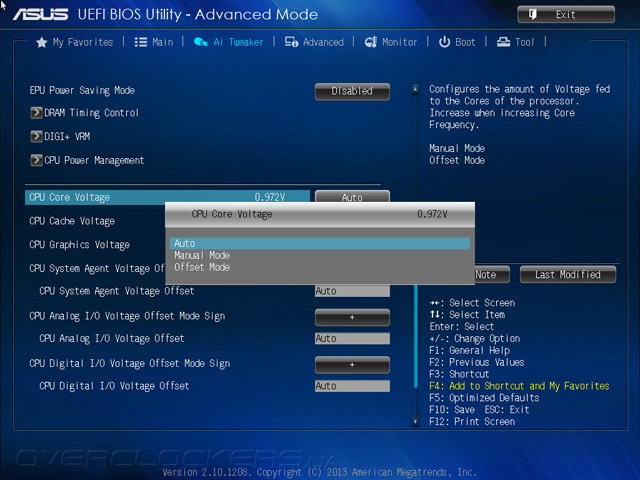Click CPU Analog I/O Voltage Offset field

352,338
